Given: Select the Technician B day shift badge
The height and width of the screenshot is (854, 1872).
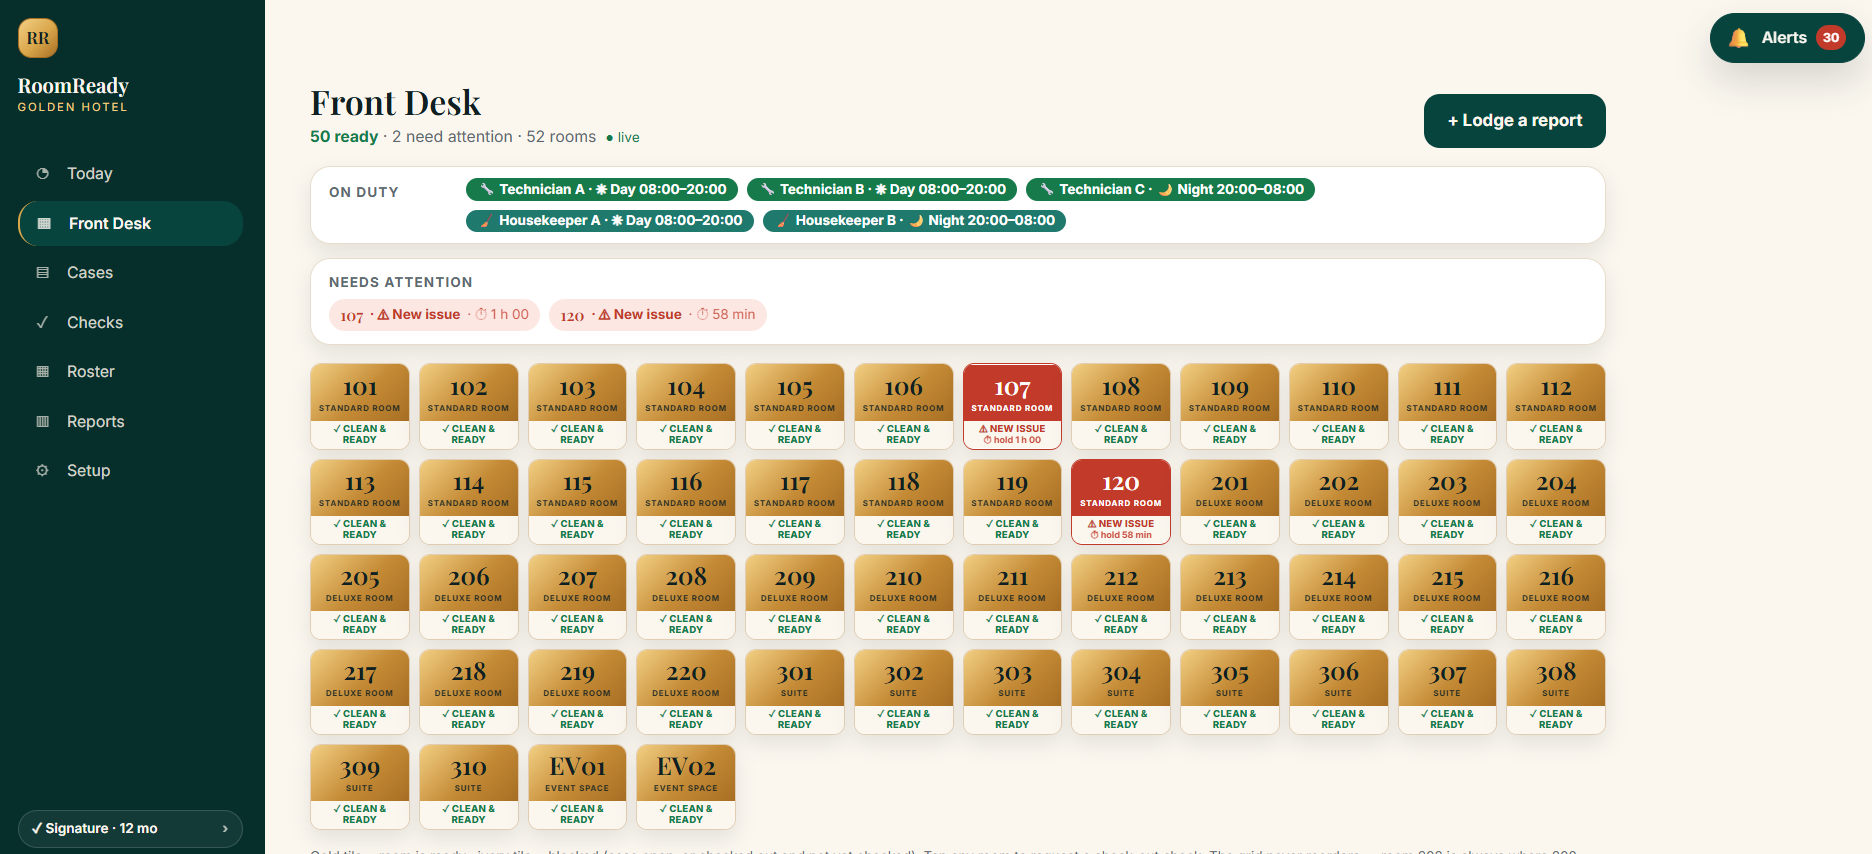Looking at the screenshot, I should click(x=882, y=189).
